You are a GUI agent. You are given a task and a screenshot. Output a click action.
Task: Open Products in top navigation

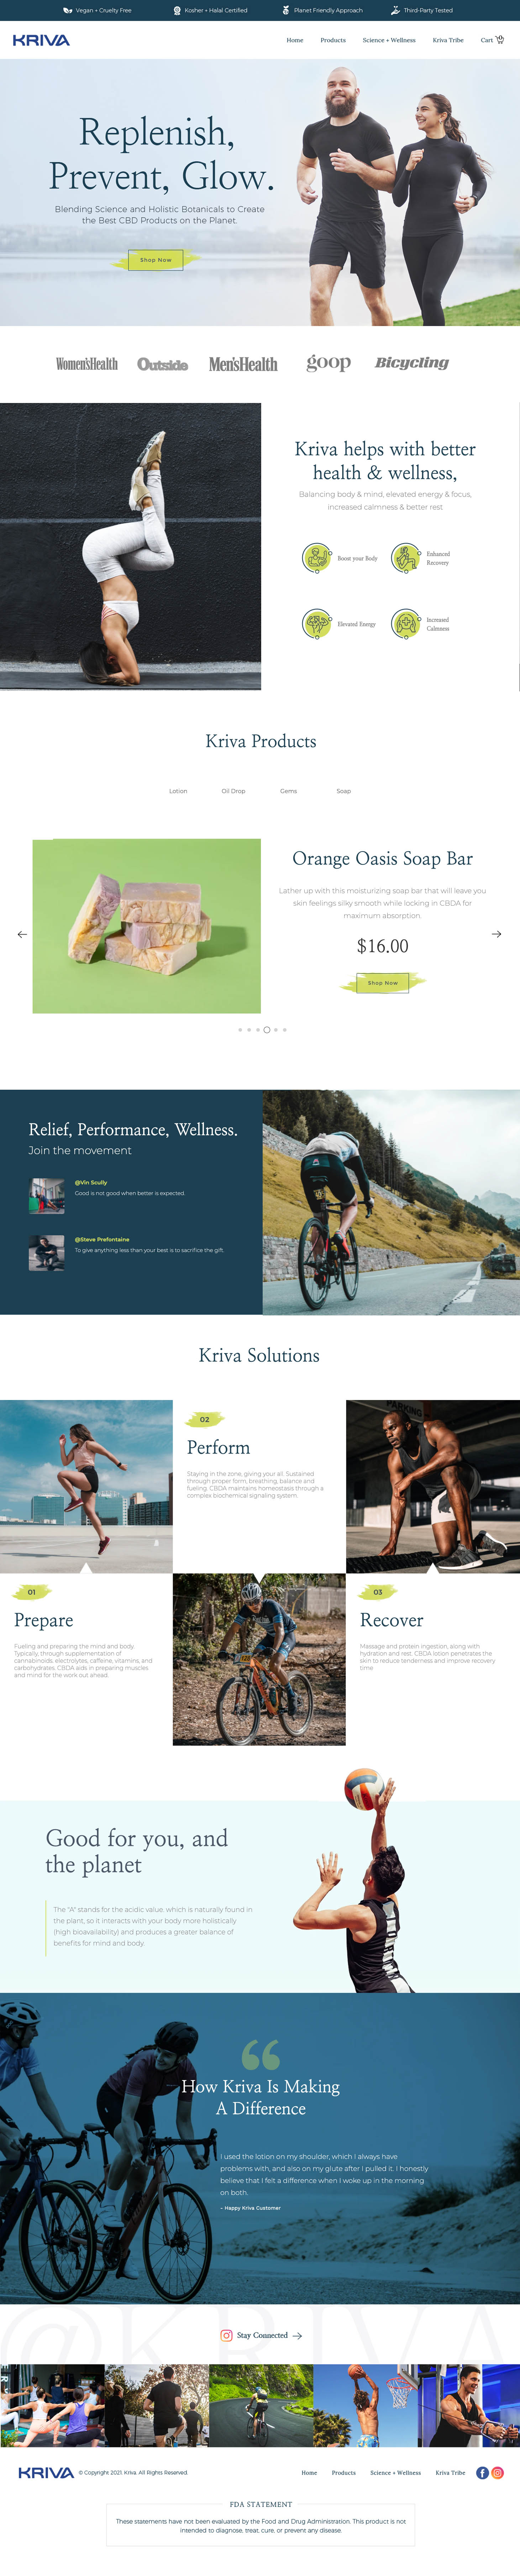333,40
